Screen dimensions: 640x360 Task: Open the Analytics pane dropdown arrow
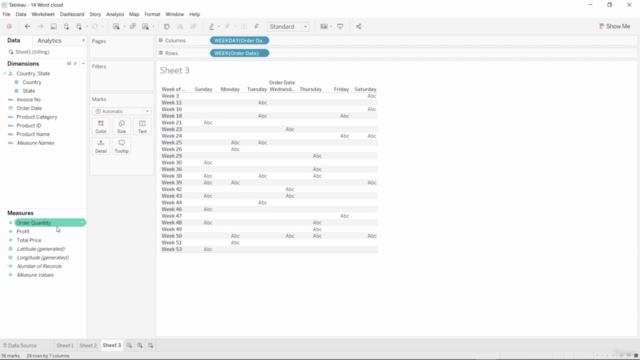83,41
